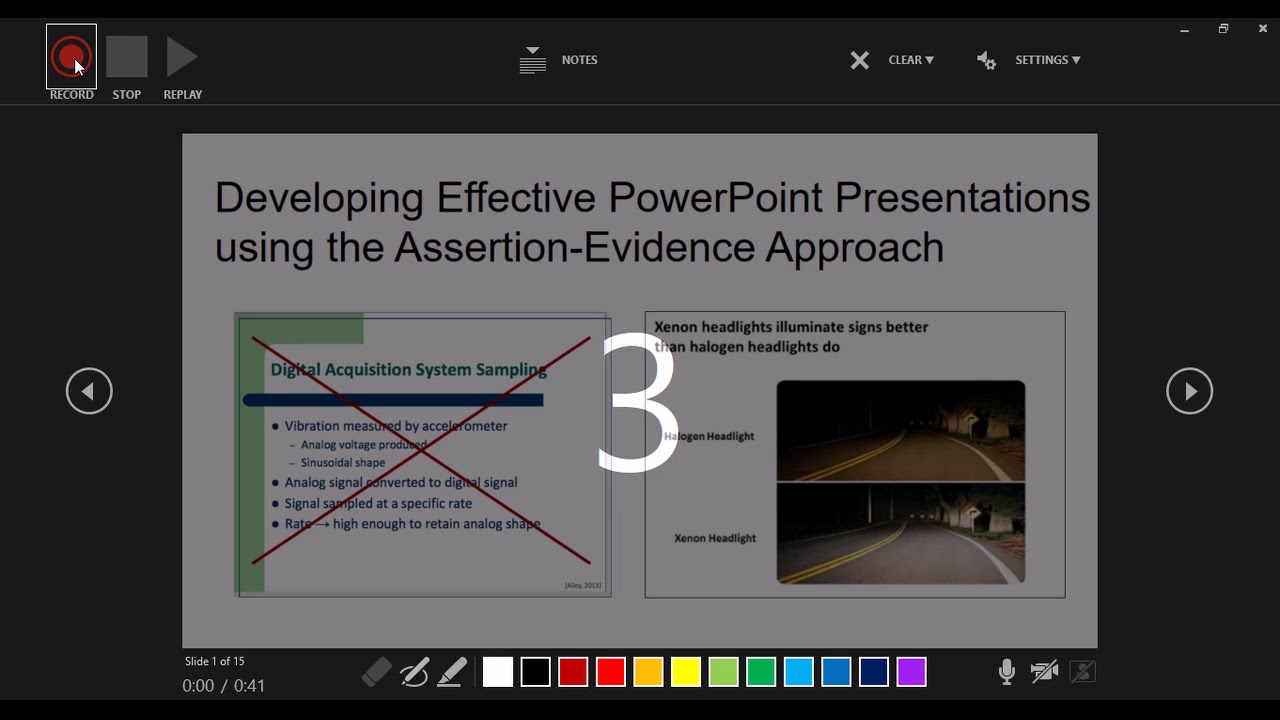Pick the black ink color

(535, 672)
